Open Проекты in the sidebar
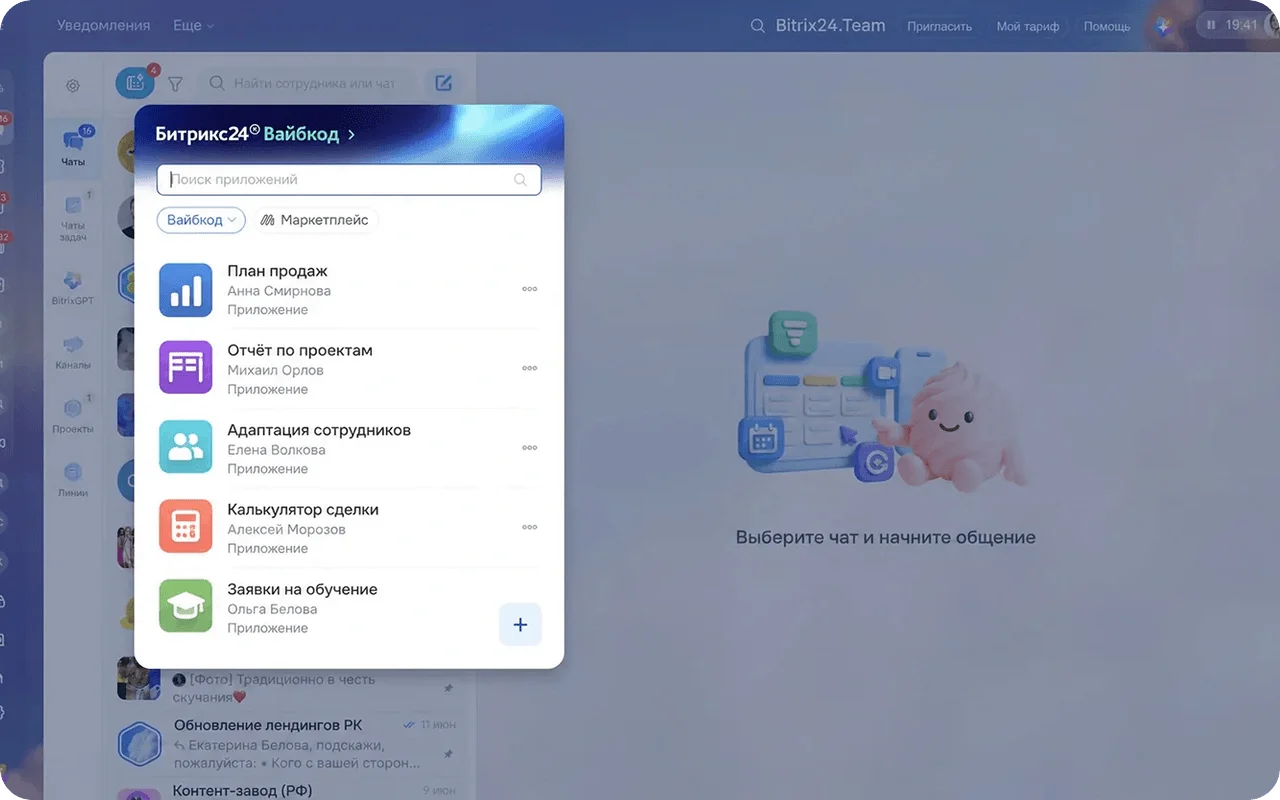Image resolution: width=1280 pixels, height=800 pixels. [73, 415]
